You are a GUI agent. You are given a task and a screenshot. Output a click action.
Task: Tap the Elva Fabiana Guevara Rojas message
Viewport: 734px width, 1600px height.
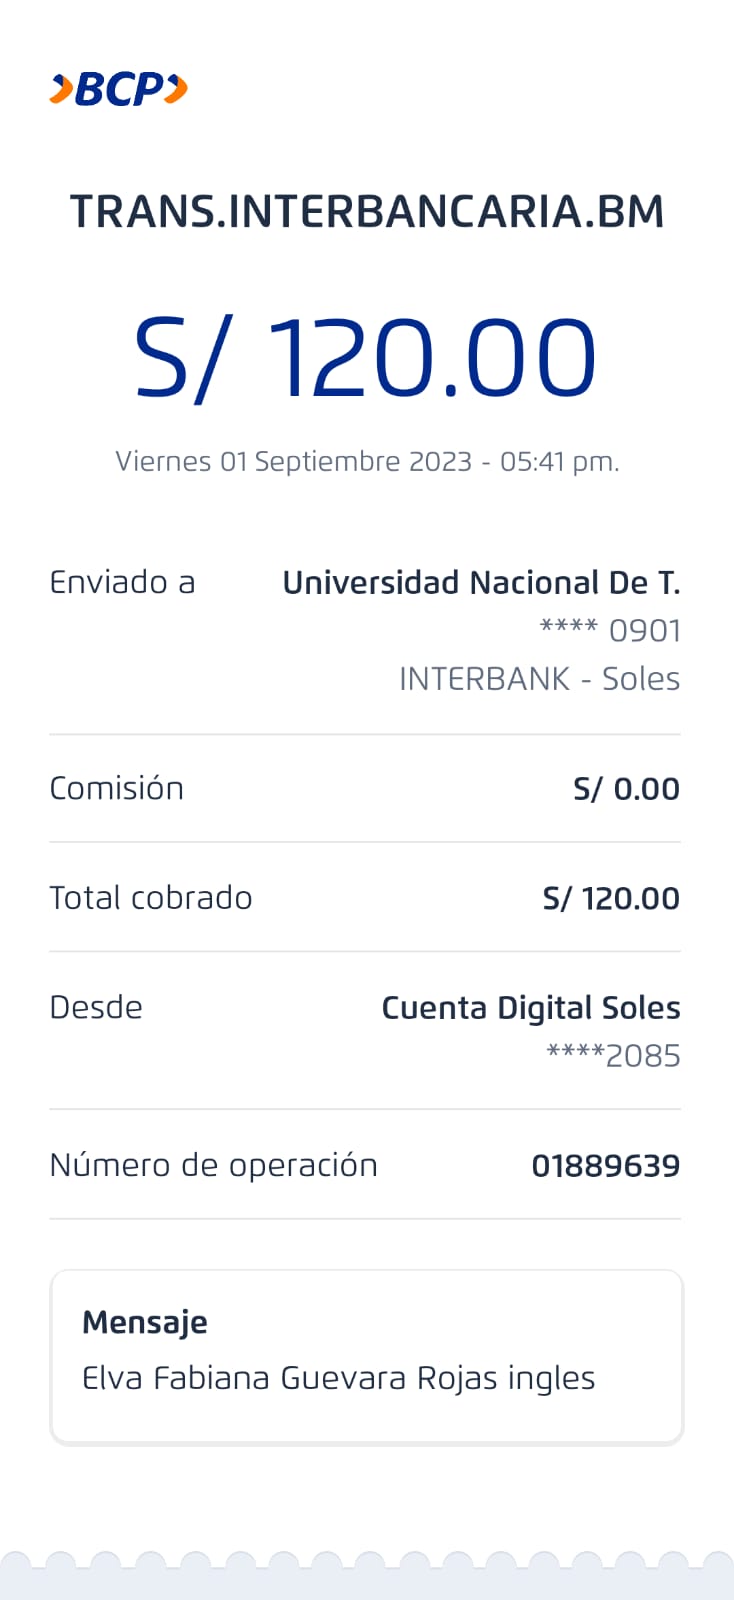click(338, 1378)
